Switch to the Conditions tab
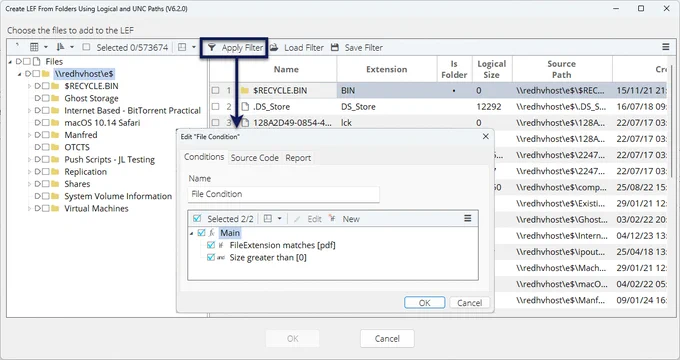Viewport: 680px width, 360px height. tap(204, 157)
